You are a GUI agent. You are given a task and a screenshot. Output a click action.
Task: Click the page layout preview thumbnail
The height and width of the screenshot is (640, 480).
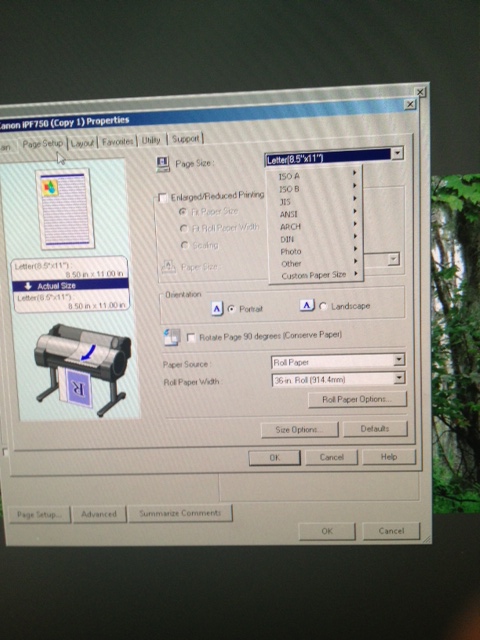[65, 209]
